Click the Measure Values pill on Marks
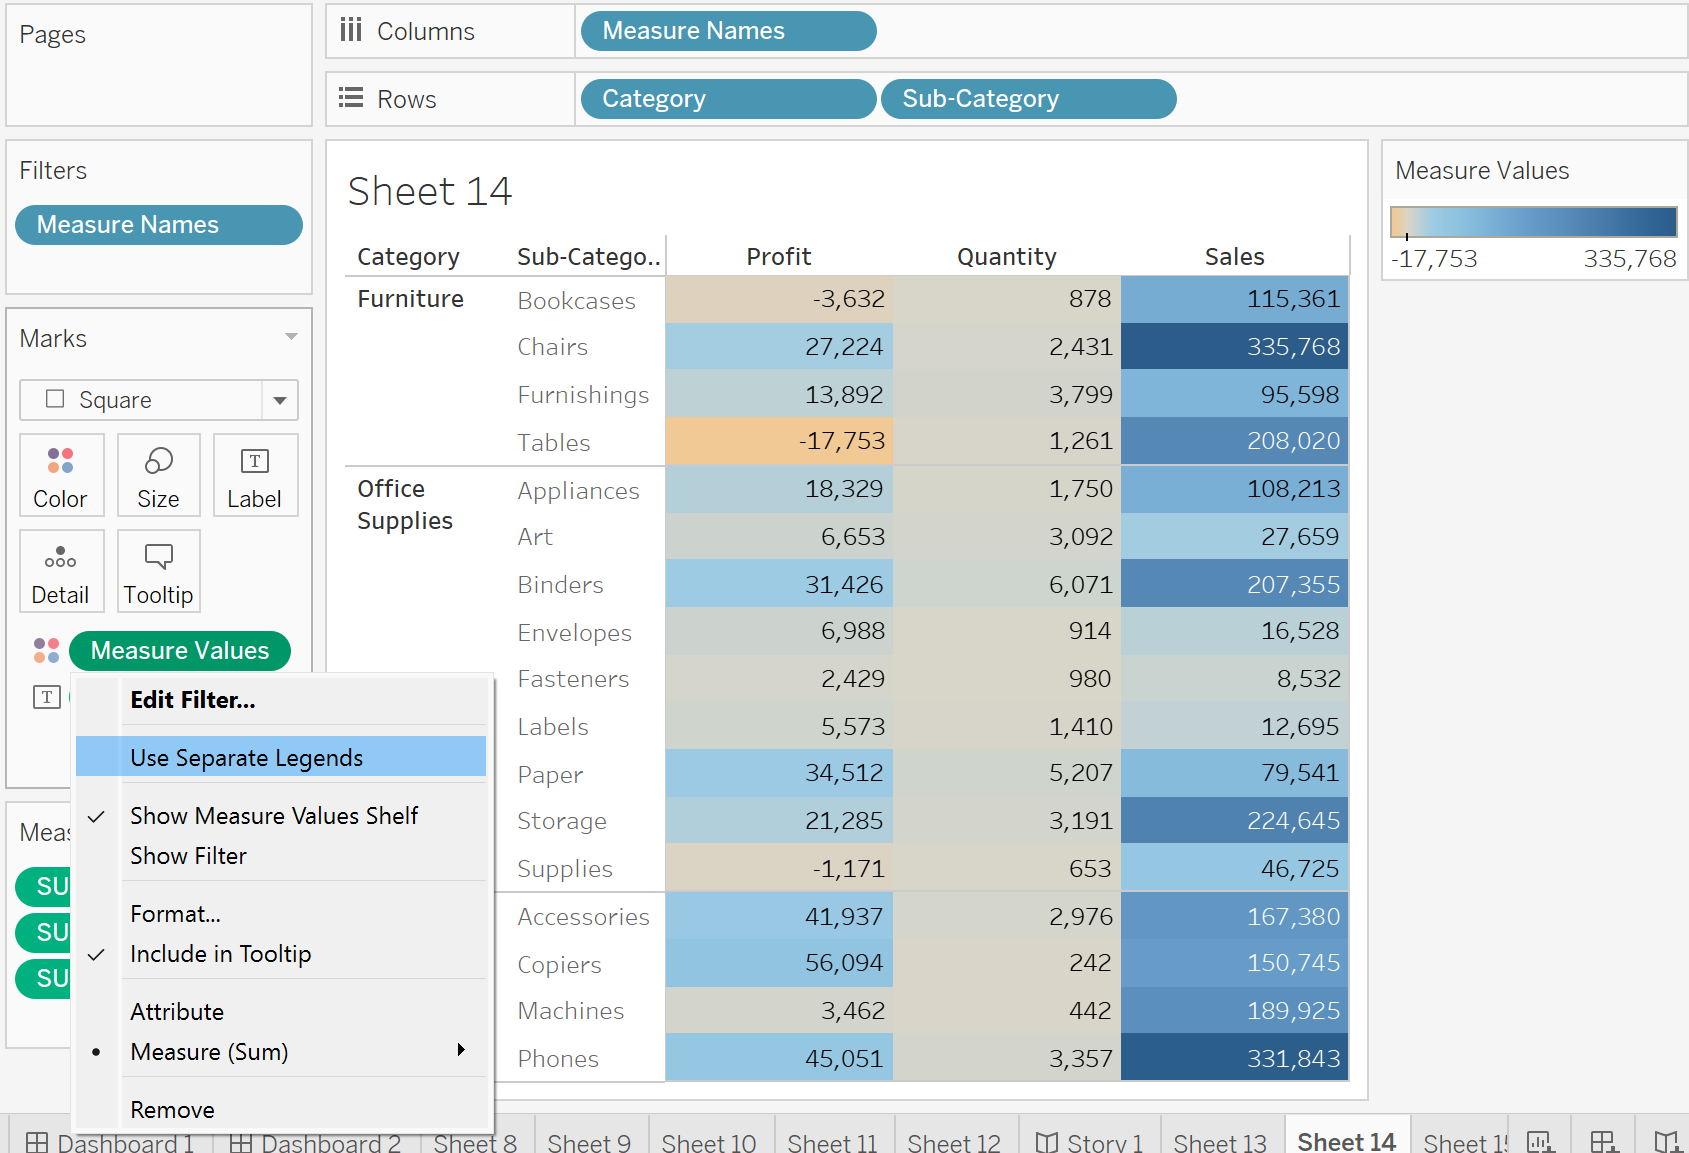The width and height of the screenshot is (1689, 1153). pyautogui.click(x=180, y=651)
